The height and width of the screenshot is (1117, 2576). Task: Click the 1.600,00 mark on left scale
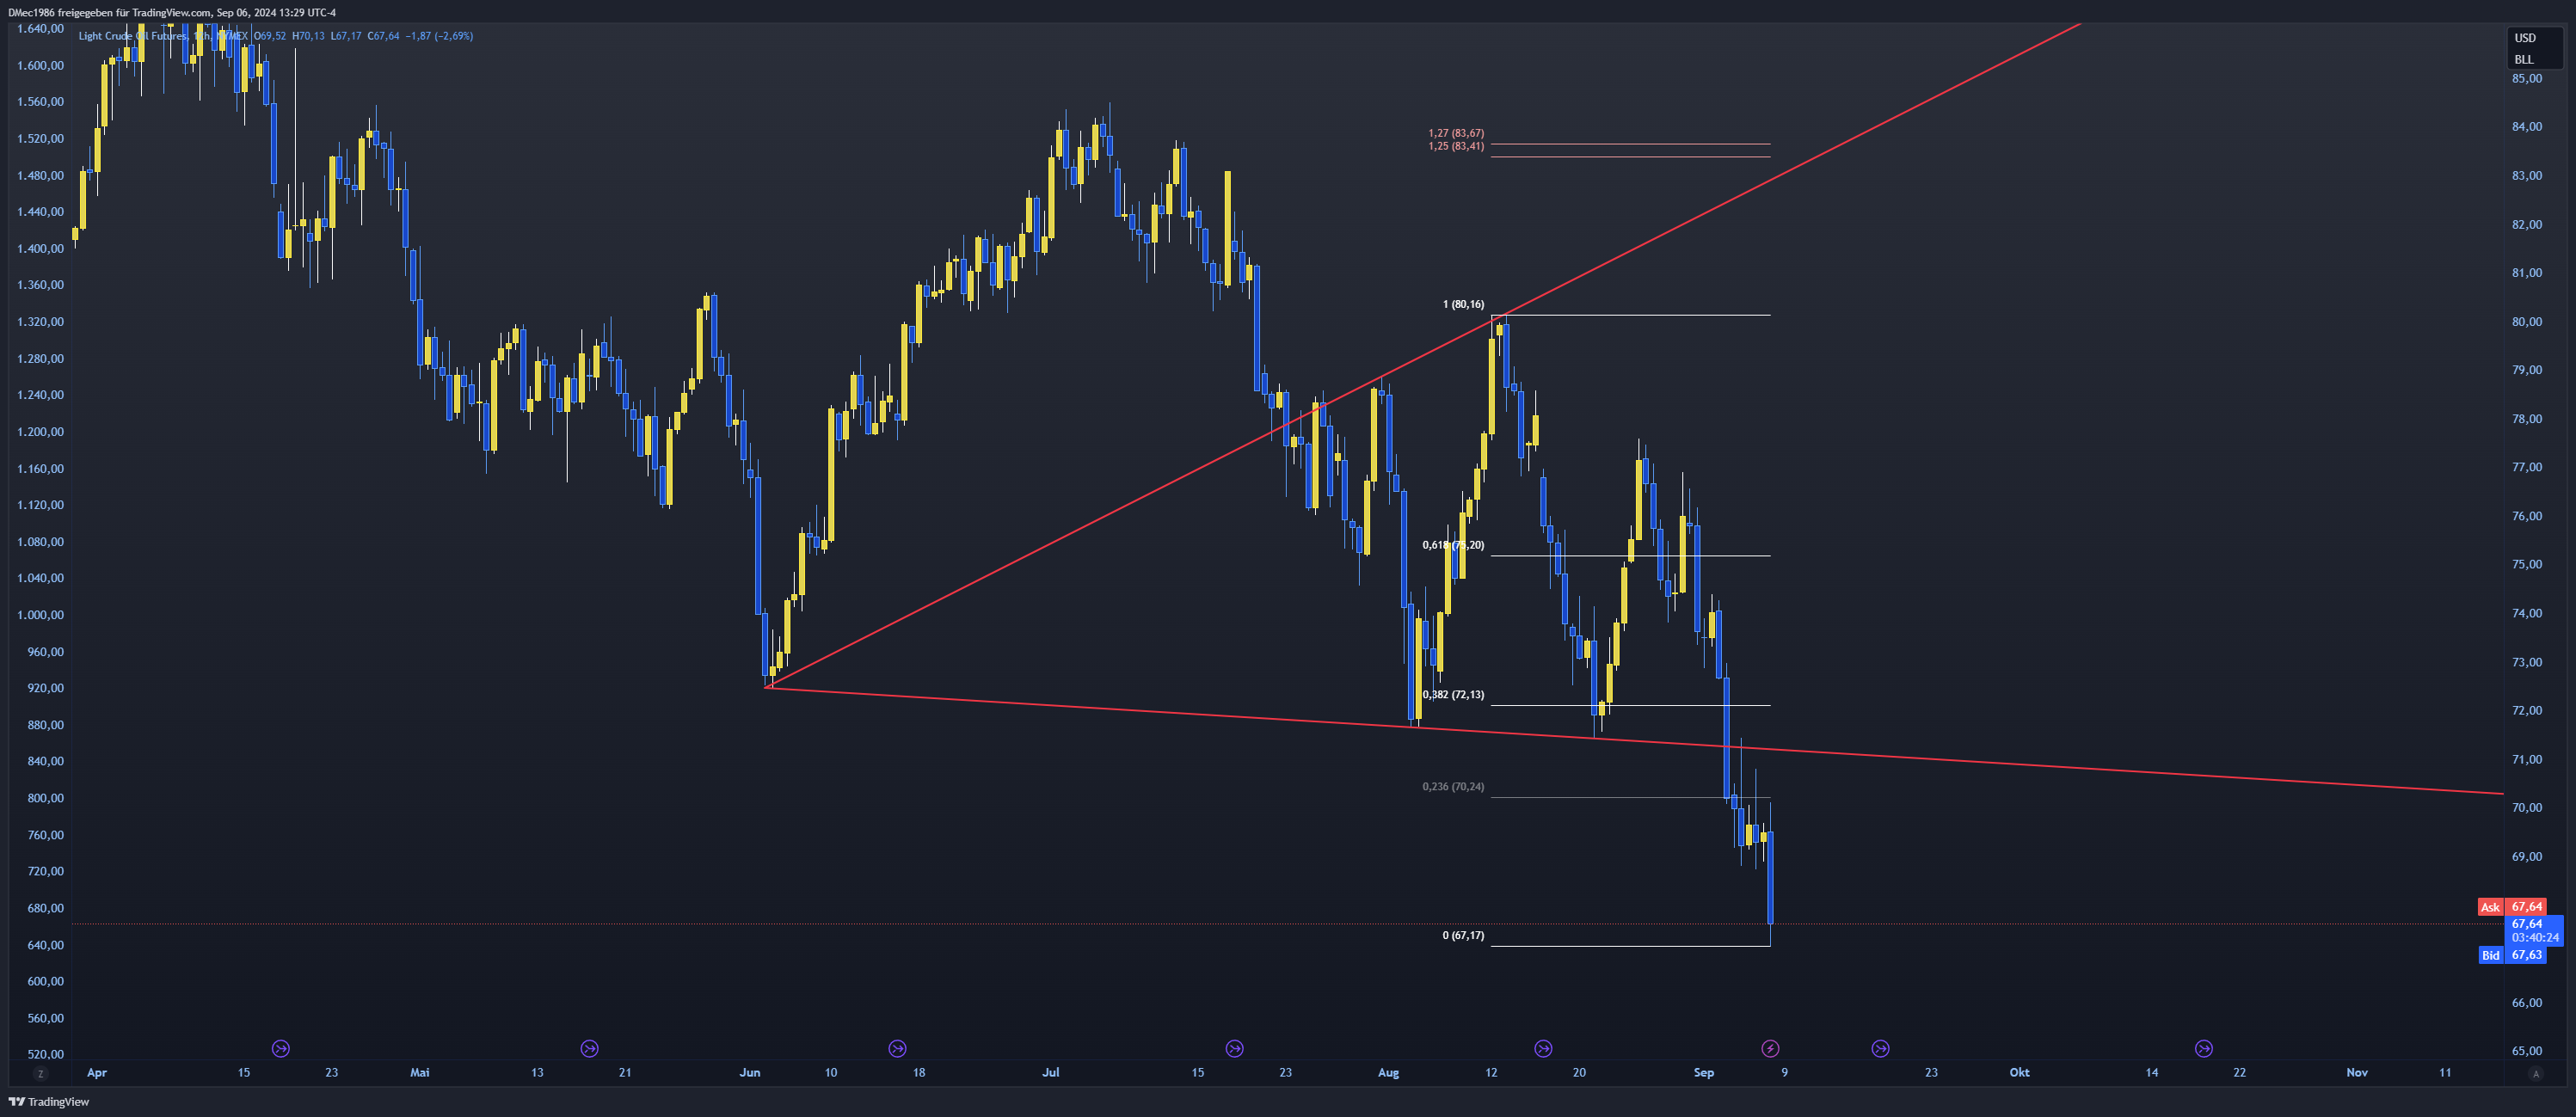pyautogui.click(x=40, y=66)
